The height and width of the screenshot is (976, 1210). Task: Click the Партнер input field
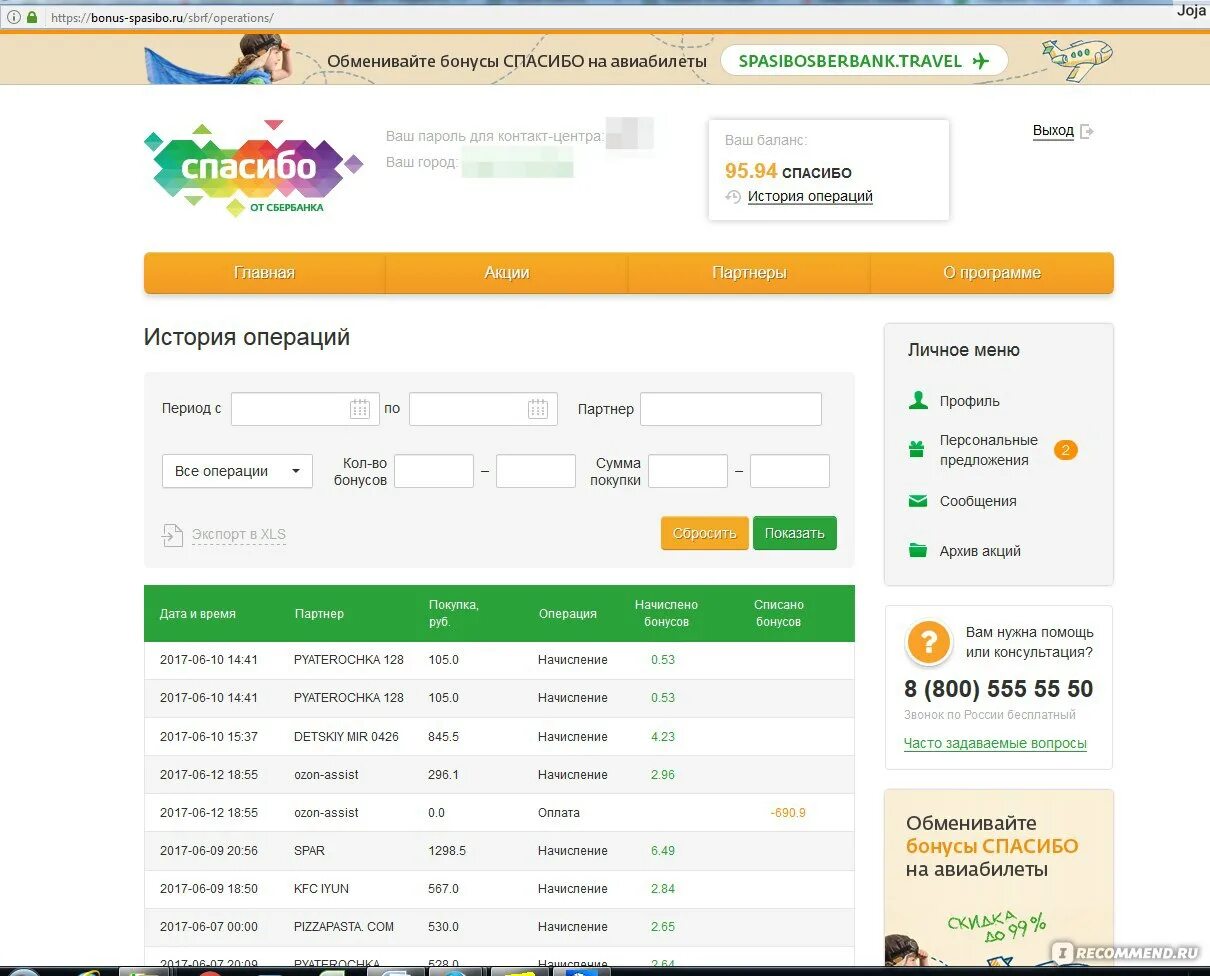tap(731, 409)
